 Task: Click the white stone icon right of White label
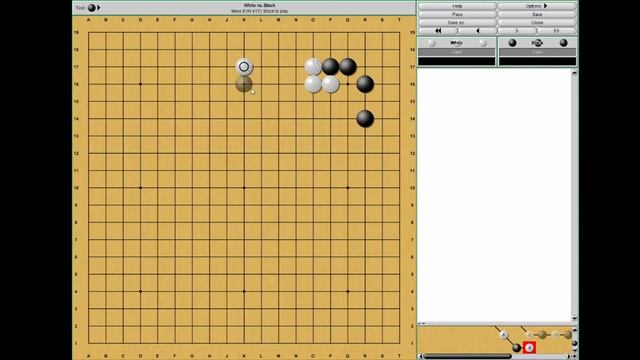coord(483,43)
